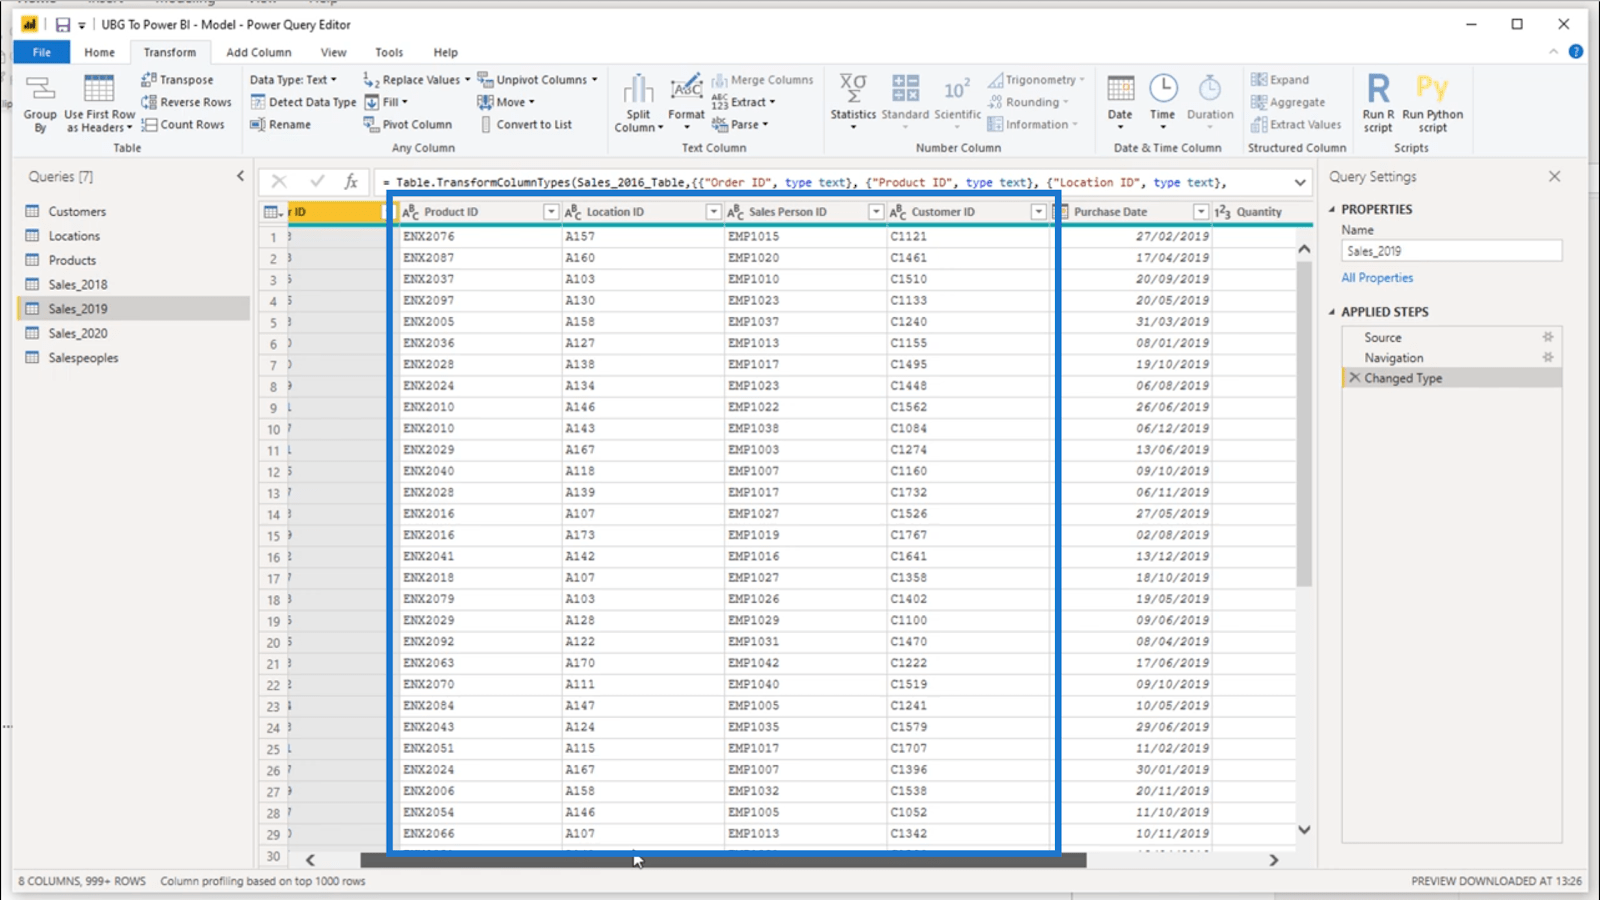Open Statistics number options
1600x900 pixels.
(x=853, y=104)
